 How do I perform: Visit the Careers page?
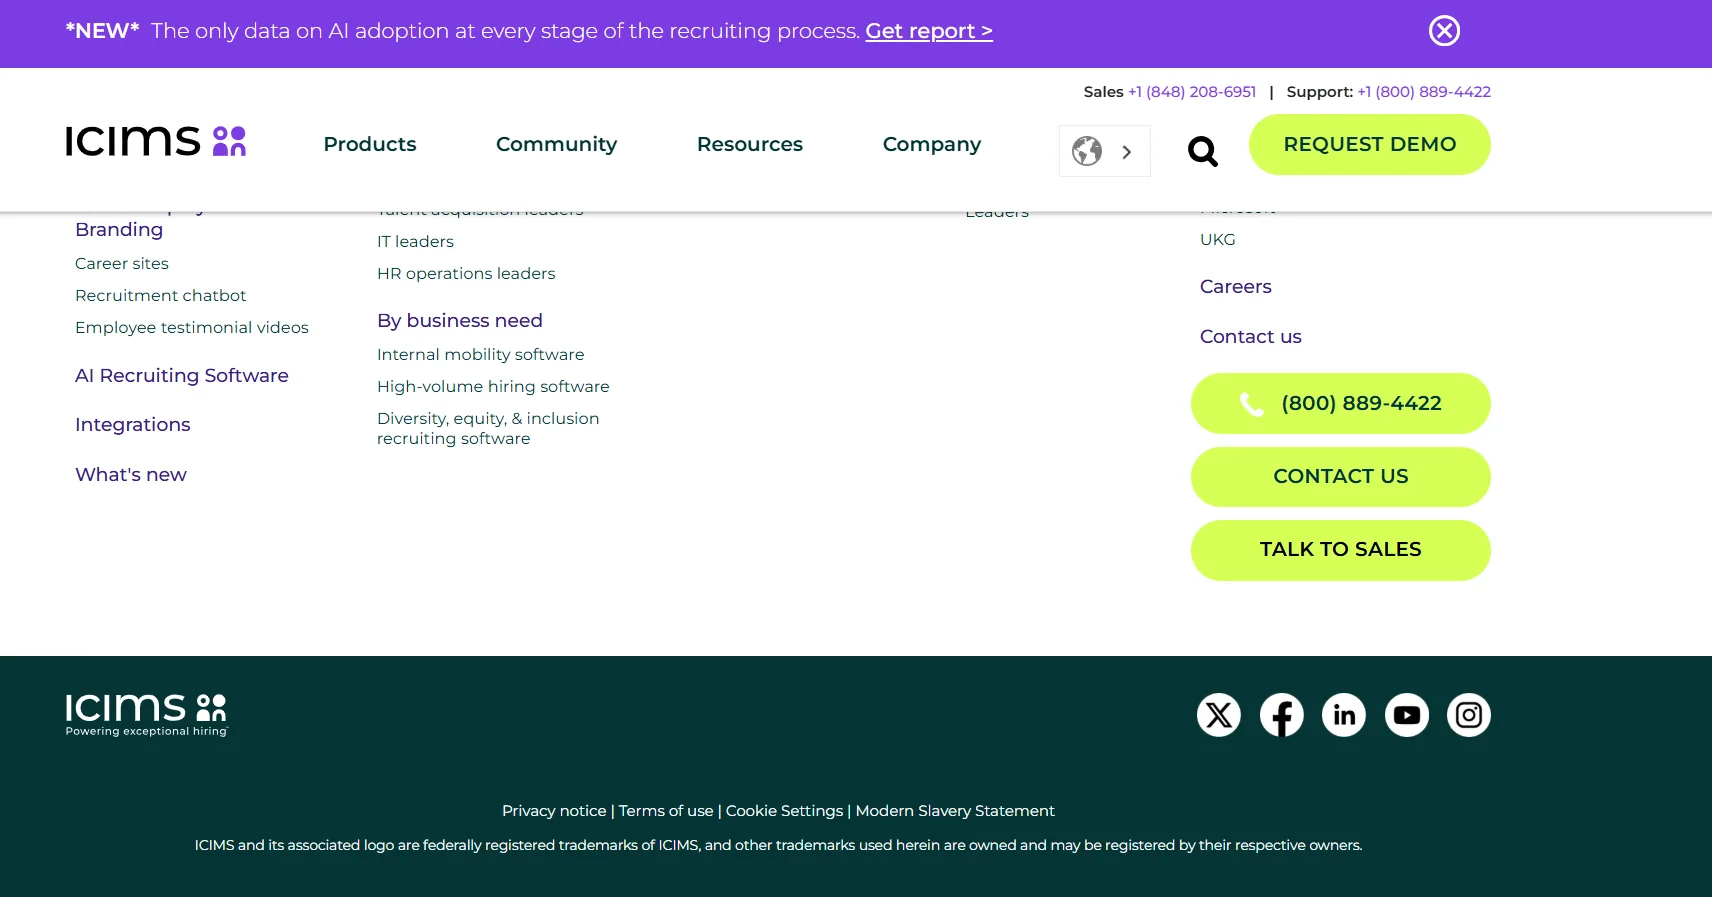coord(1236,286)
